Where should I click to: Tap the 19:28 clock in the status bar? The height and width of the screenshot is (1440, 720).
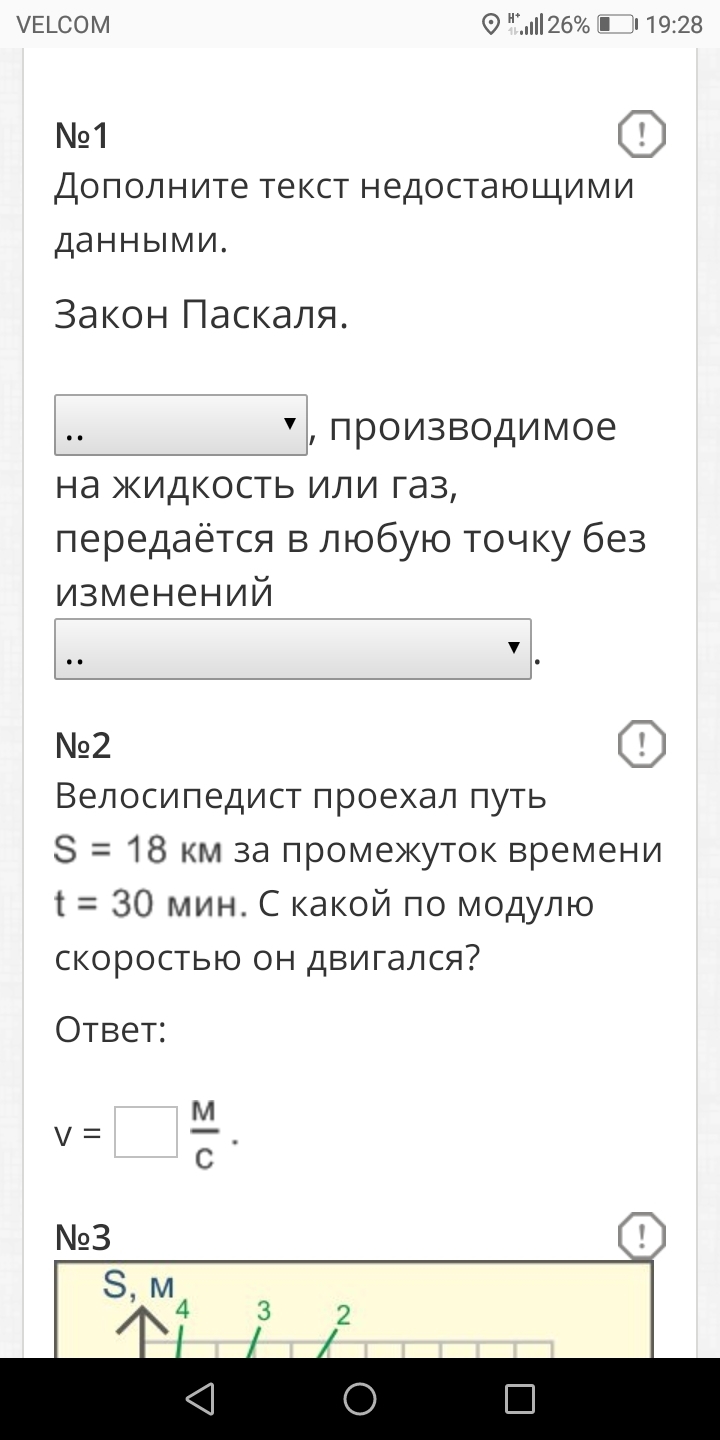point(674,25)
